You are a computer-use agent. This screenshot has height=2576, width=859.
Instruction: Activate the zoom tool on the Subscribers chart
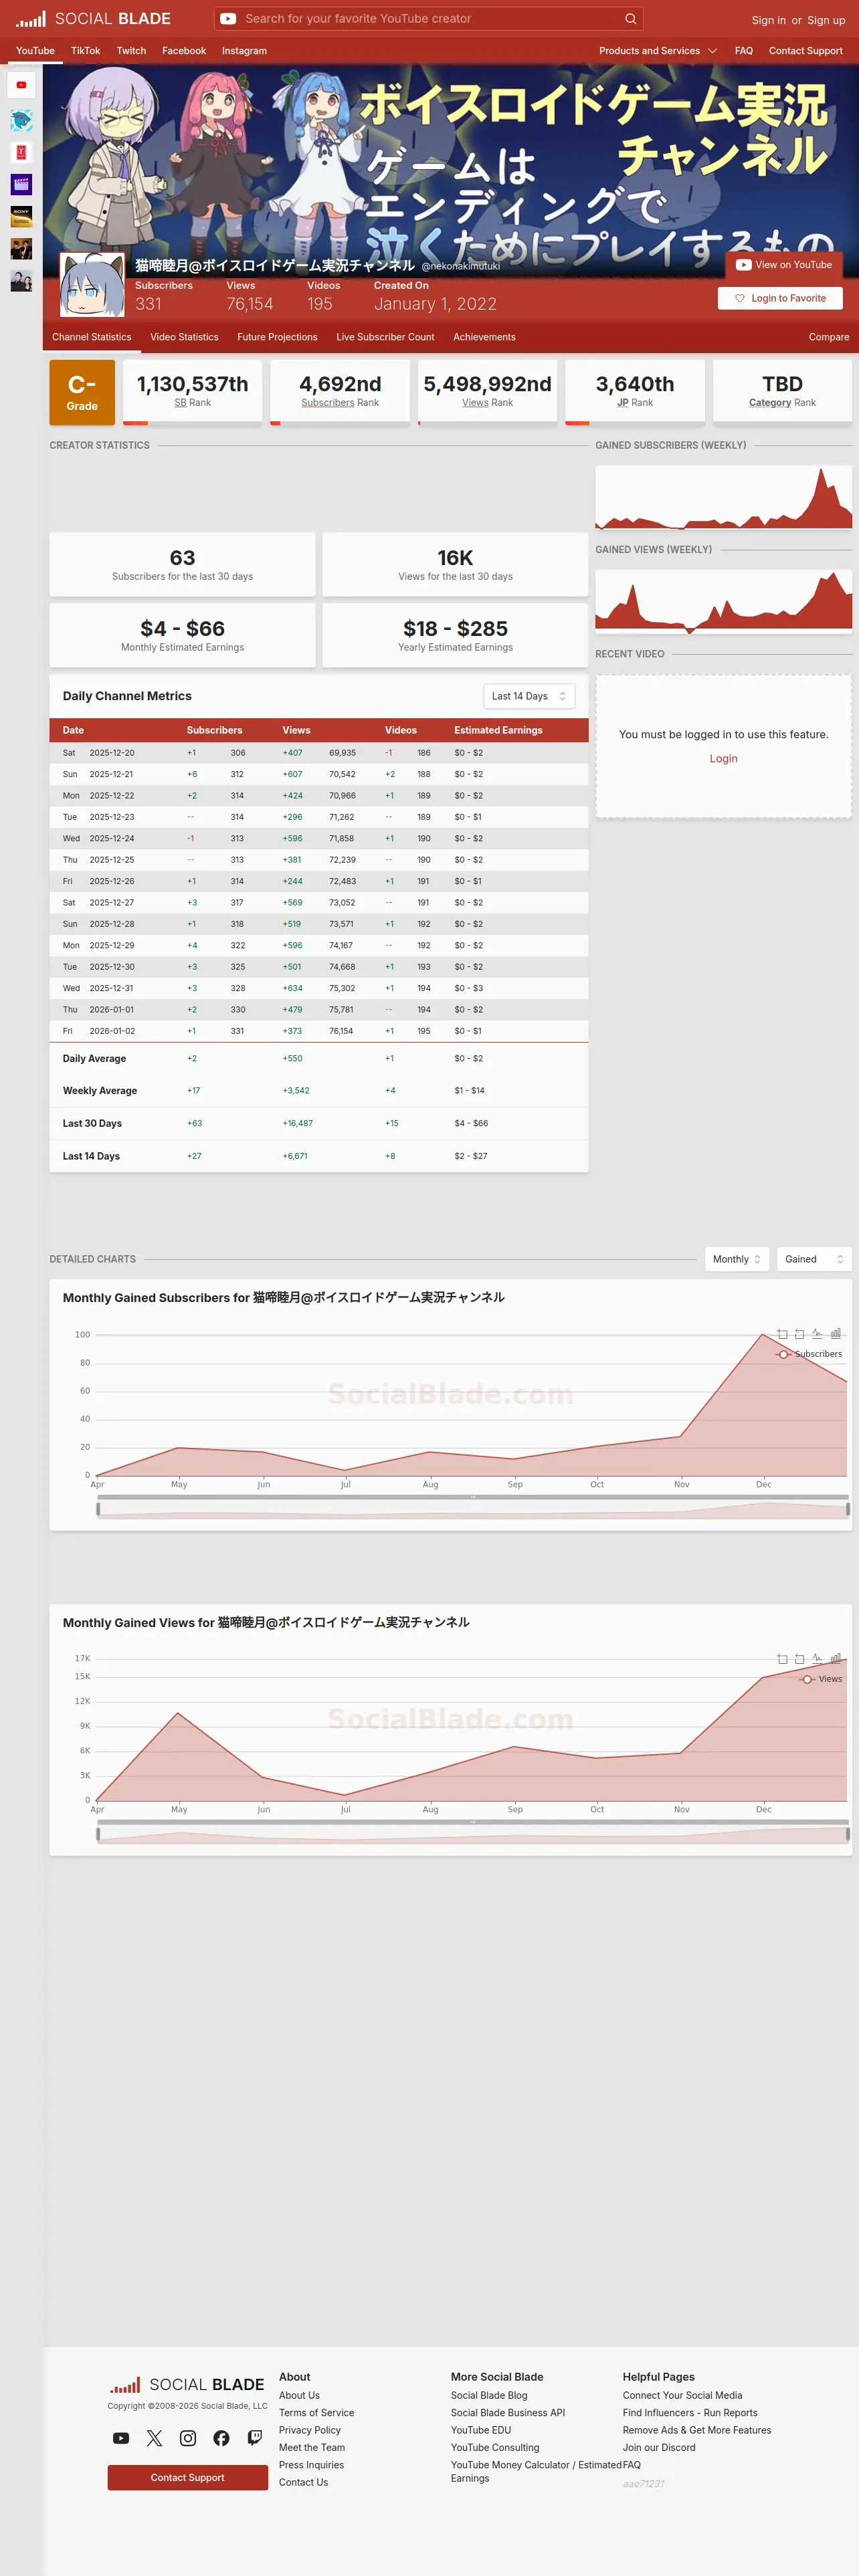782,1334
